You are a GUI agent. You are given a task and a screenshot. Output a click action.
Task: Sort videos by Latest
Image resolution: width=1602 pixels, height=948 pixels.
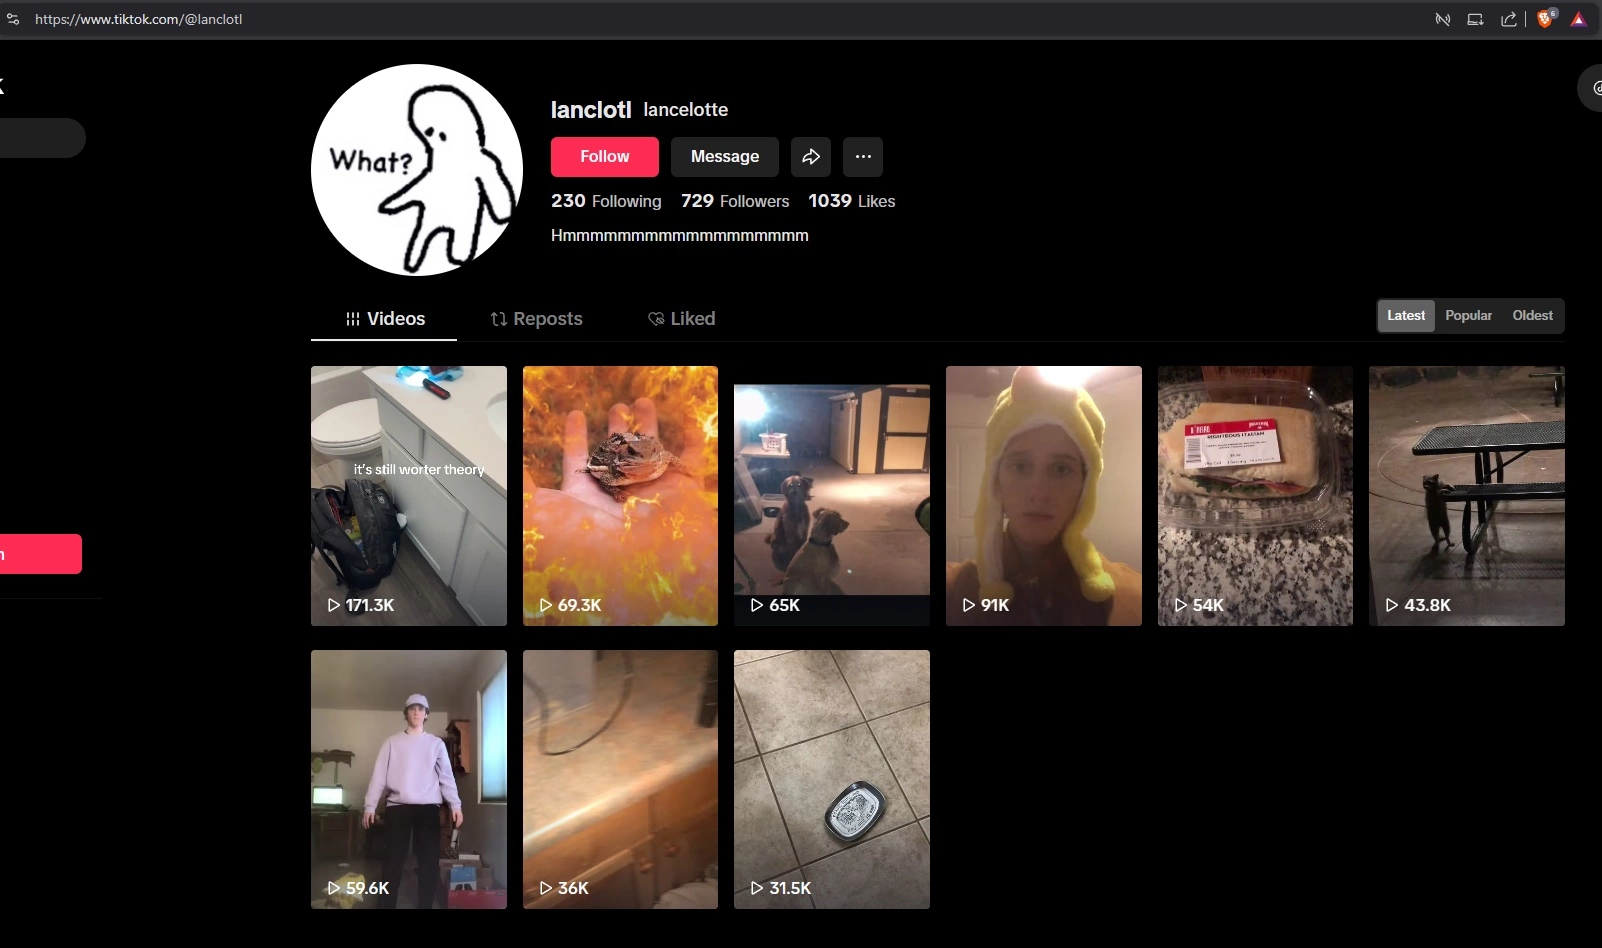pyautogui.click(x=1406, y=316)
